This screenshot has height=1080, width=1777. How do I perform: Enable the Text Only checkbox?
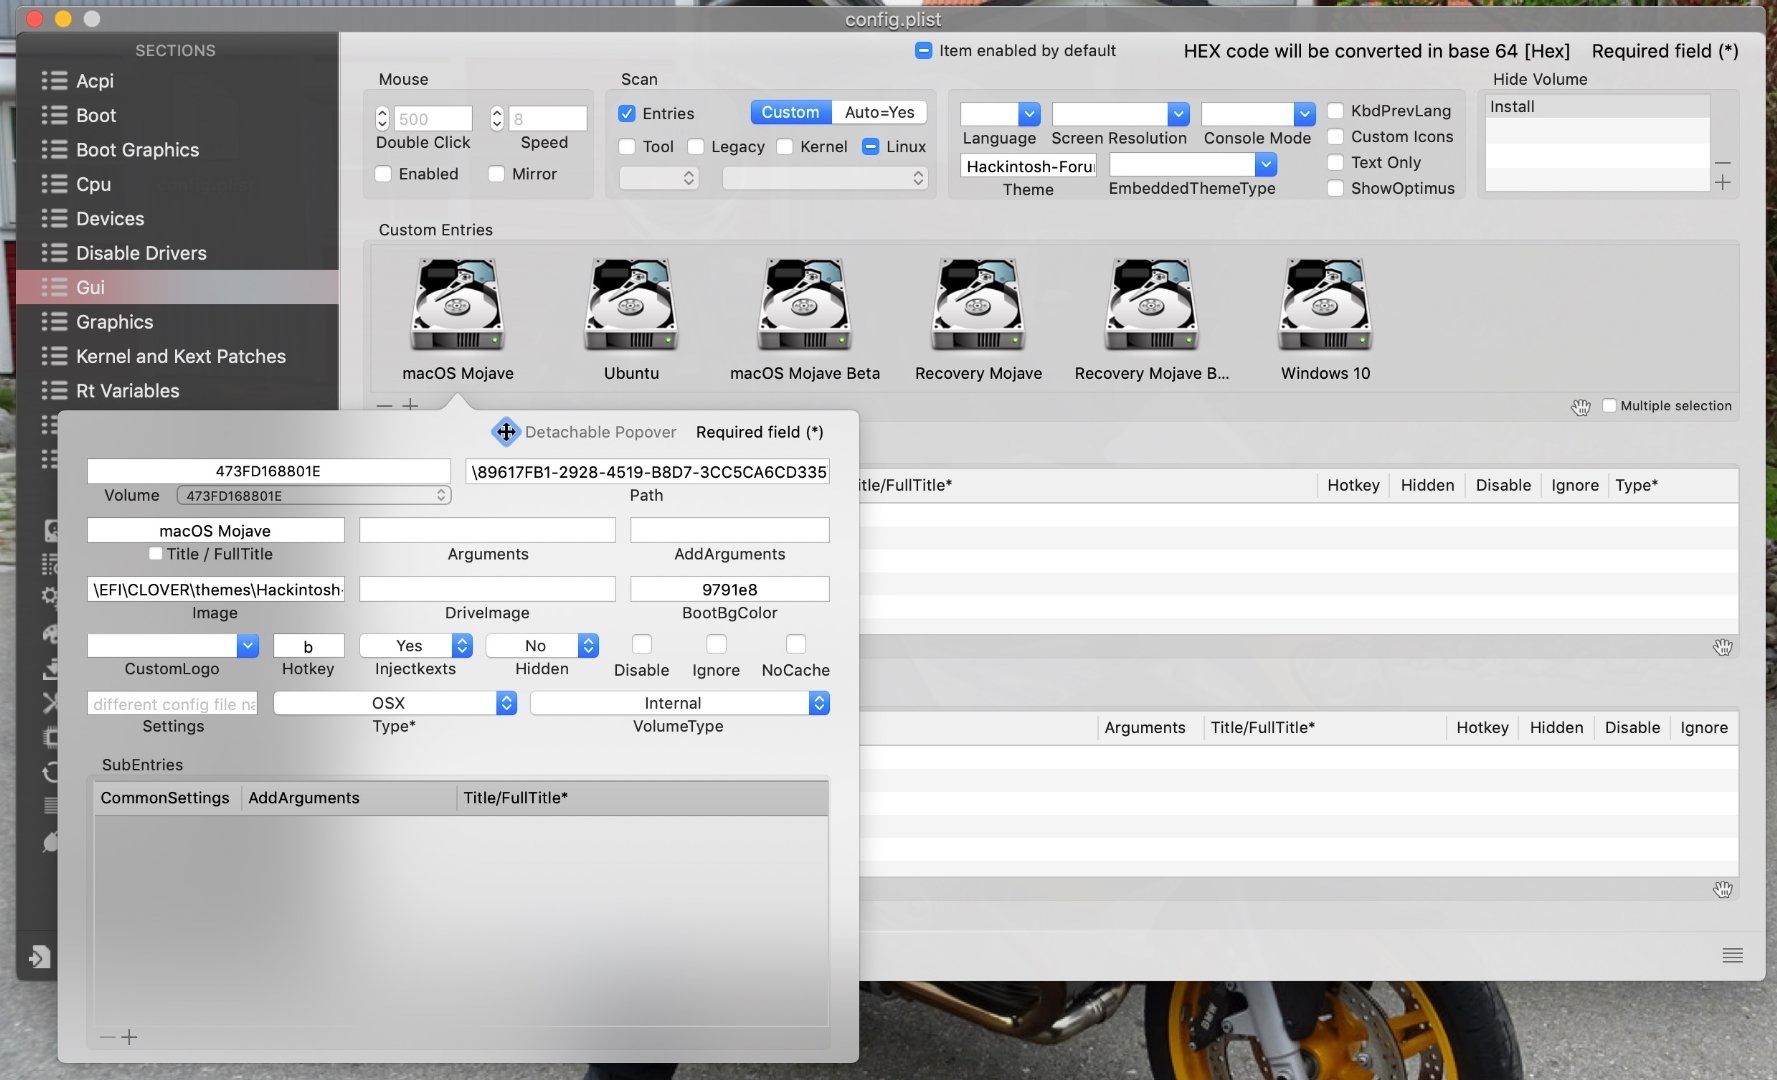[1335, 163]
